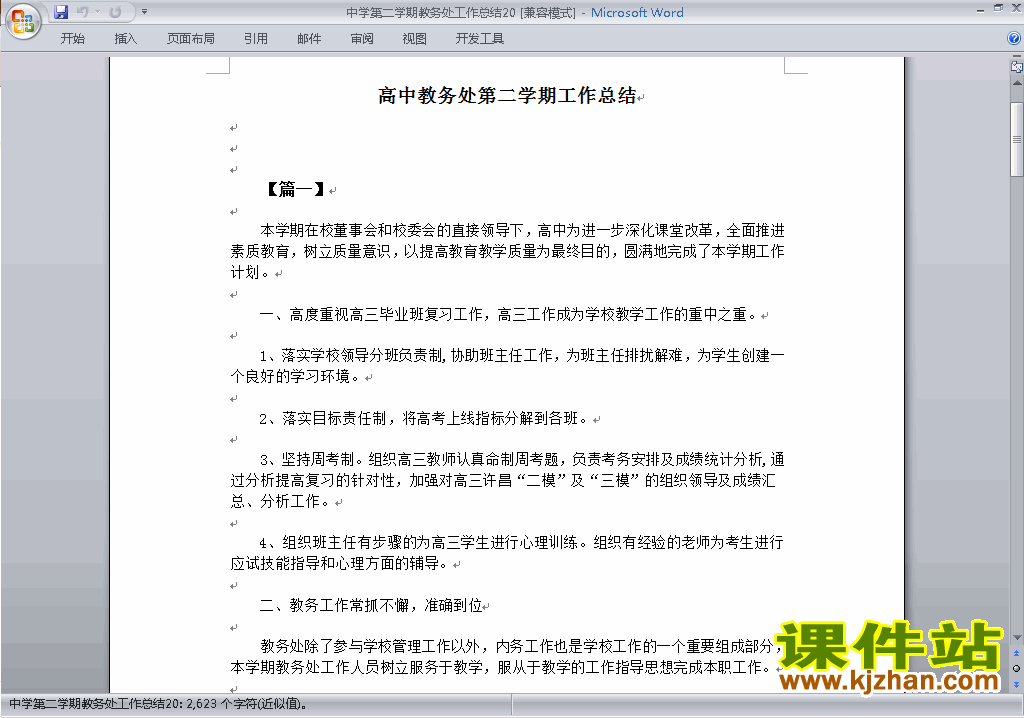This screenshot has width=1024, height=718.
Task: Open the round Office button menu
Action: [24, 22]
